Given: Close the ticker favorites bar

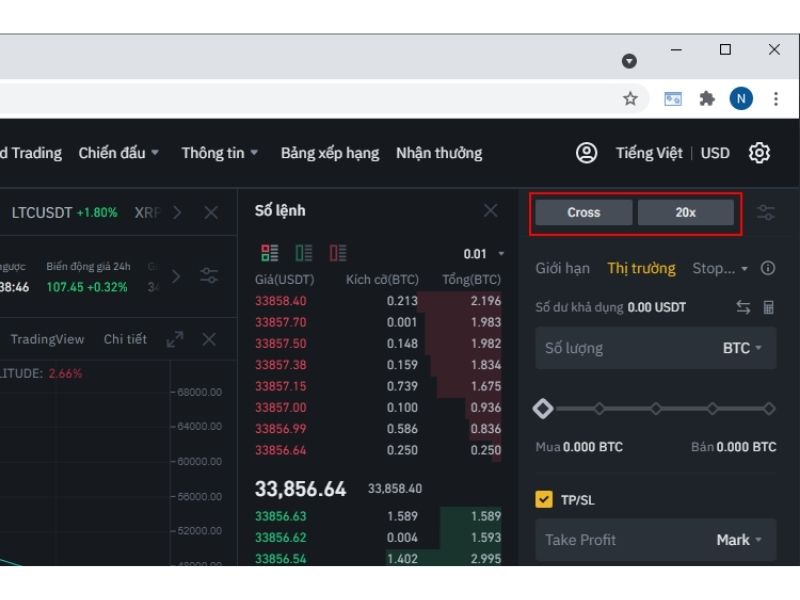Looking at the screenshot, I should coord(211,212).
